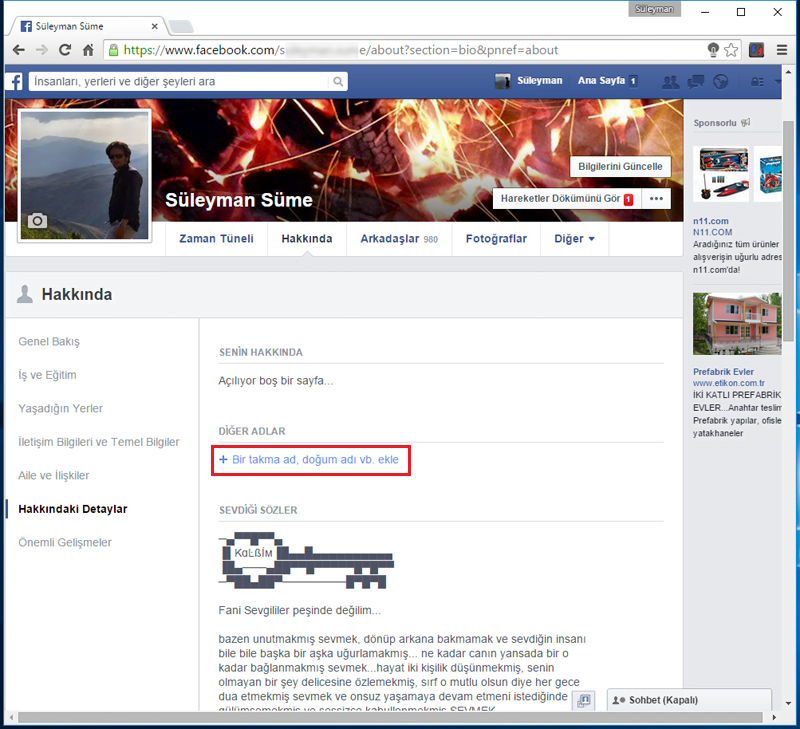Expand the 'Diğer' dropdown on profile
Viewport: 800px width, 729px height.
(574, 239)
